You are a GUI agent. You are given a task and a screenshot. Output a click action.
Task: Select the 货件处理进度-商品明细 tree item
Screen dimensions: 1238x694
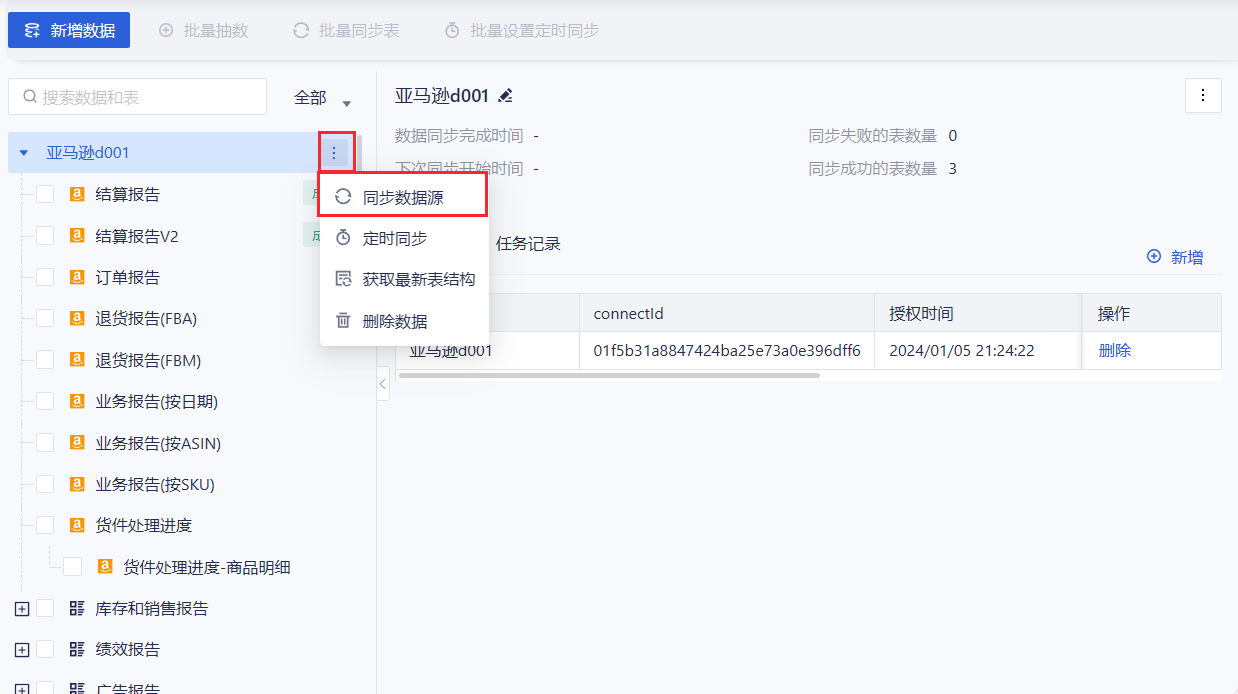207,567
